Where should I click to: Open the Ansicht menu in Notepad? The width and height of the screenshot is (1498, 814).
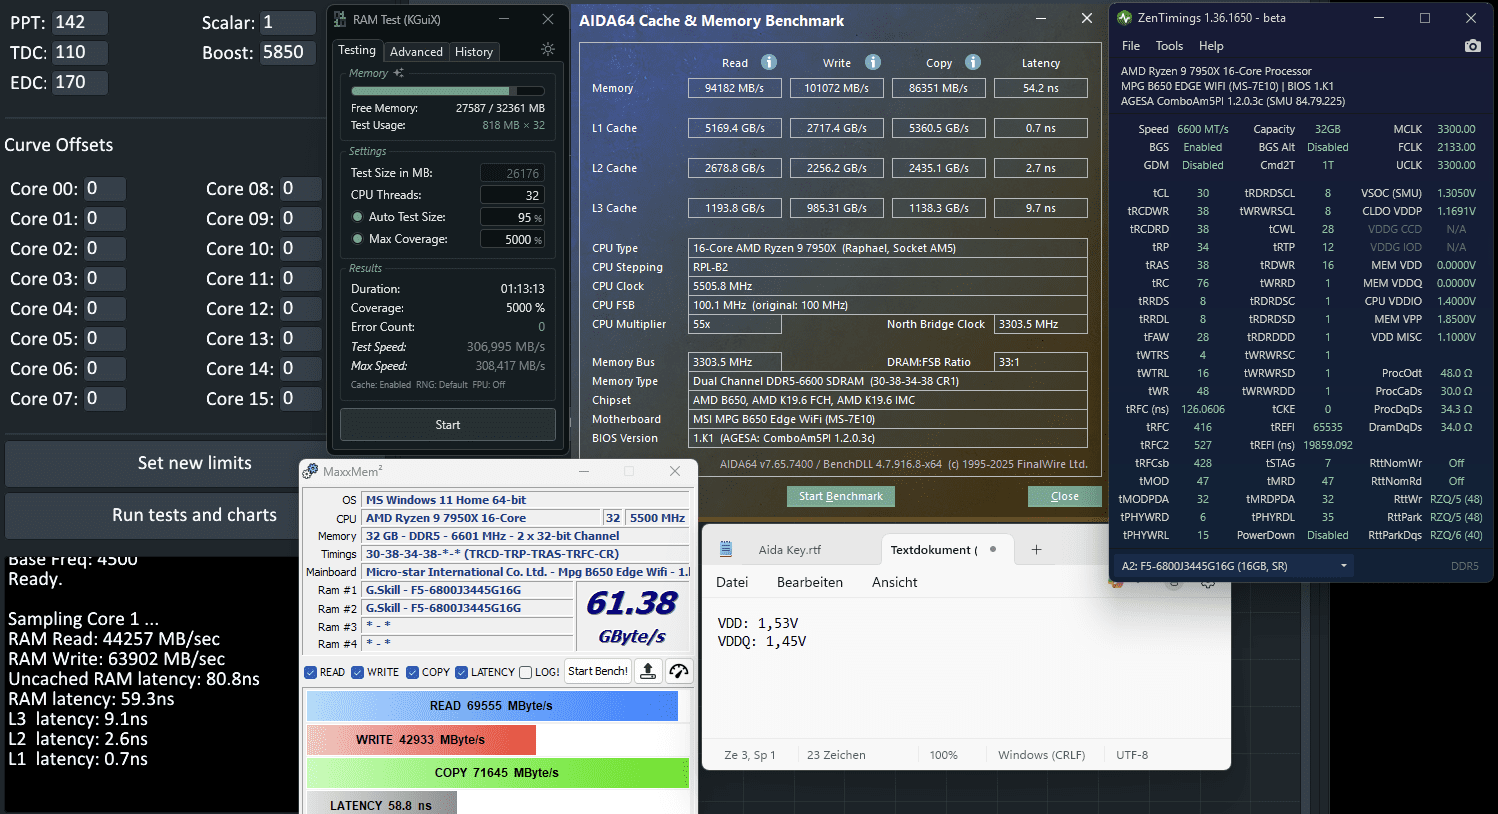[x=895, y=582]
